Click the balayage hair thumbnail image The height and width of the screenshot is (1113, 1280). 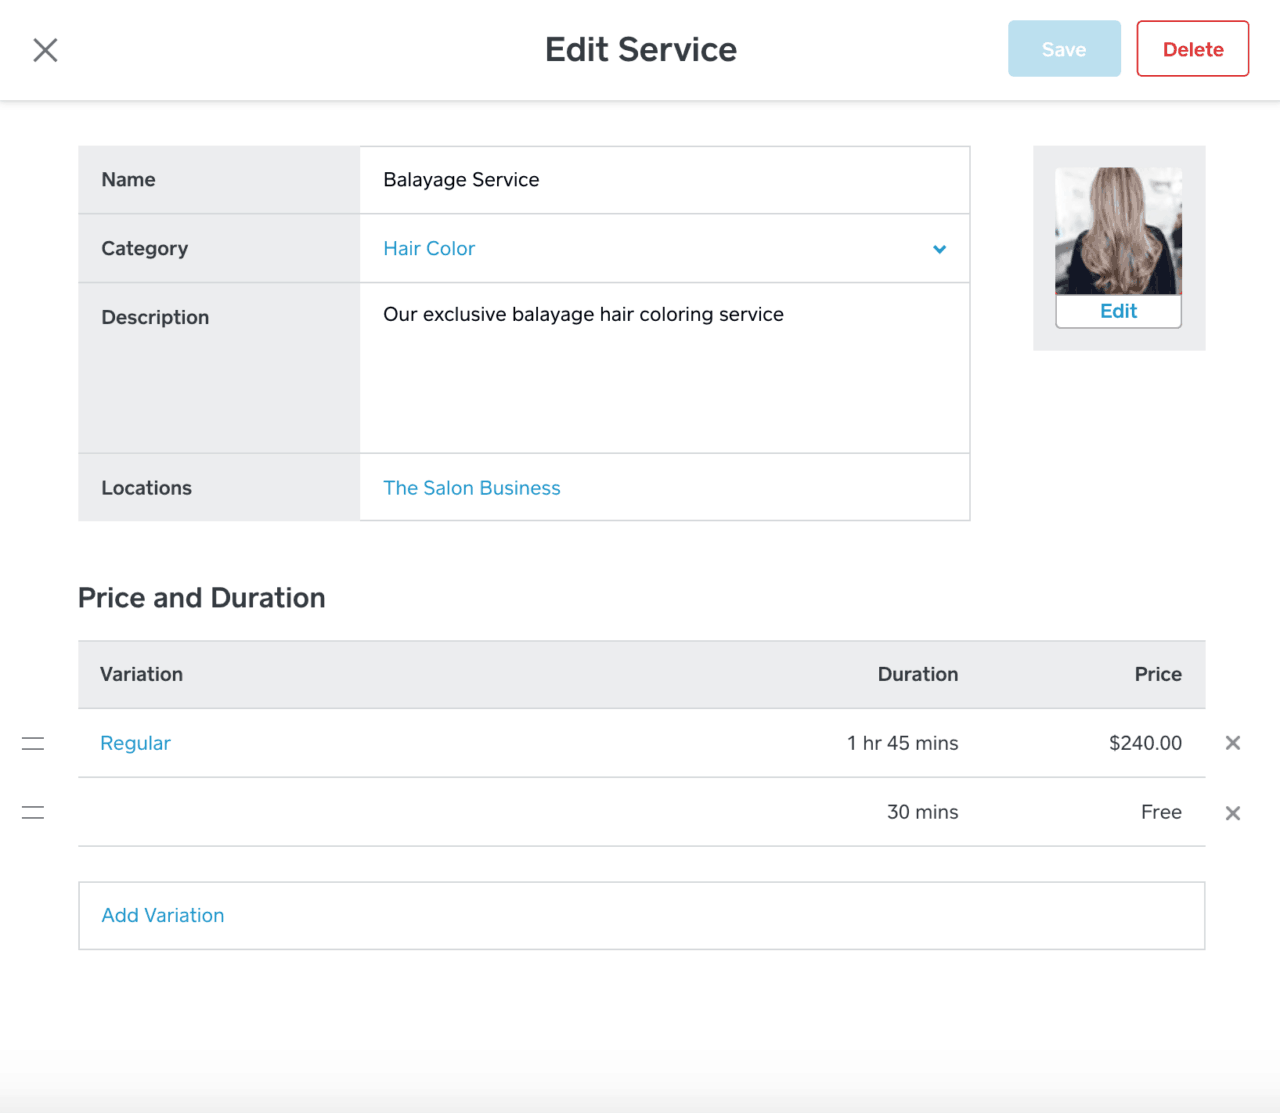pyautogui.click(x=1118, y=231)
